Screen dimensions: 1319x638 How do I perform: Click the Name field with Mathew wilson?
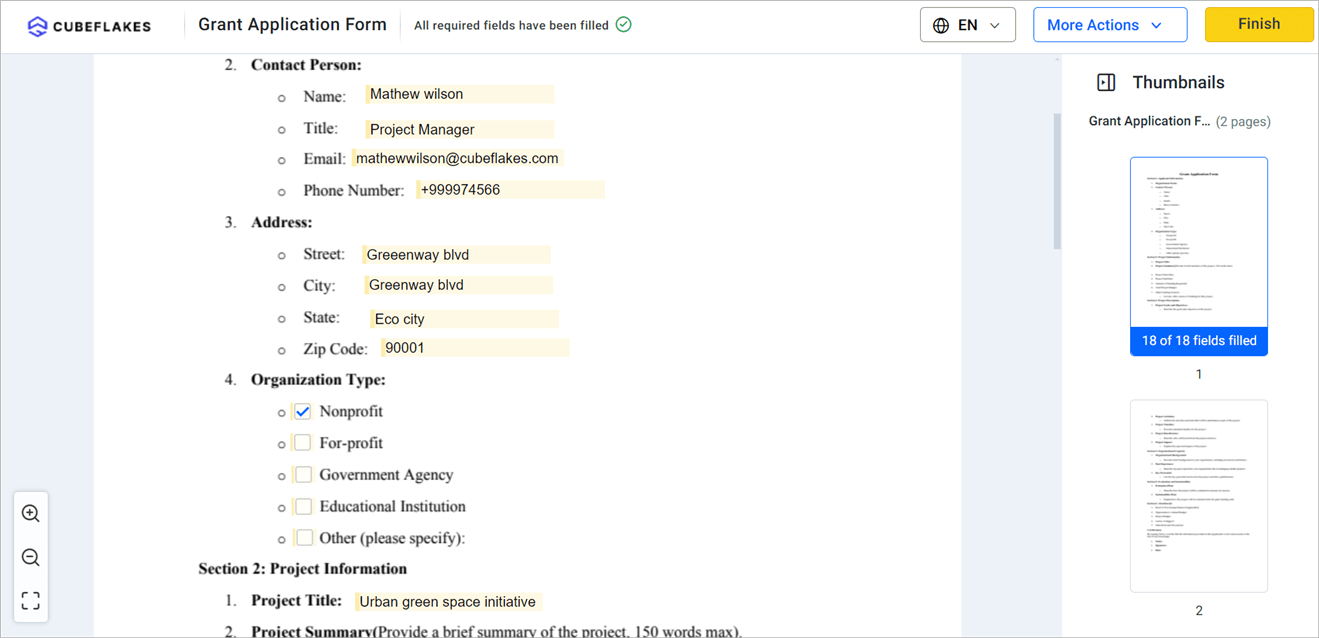point(459,94)
